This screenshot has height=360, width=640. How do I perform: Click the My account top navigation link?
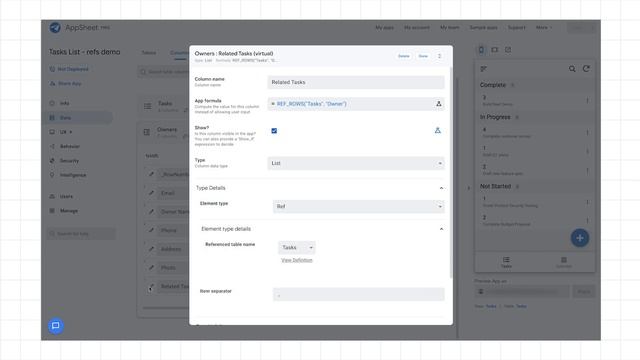(417, 27)
